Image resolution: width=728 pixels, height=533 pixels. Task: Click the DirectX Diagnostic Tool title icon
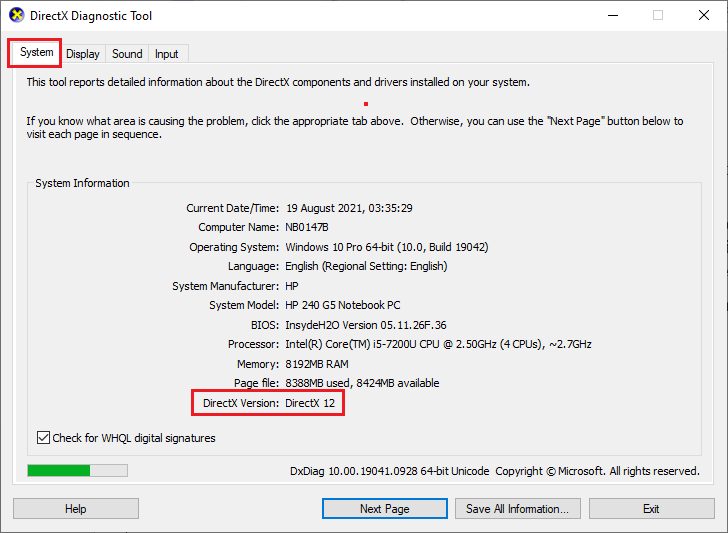click(17, 15)
